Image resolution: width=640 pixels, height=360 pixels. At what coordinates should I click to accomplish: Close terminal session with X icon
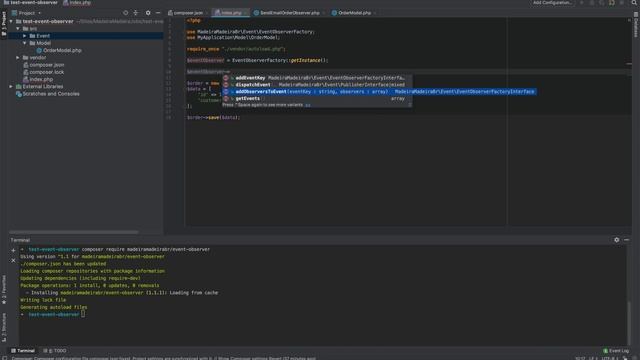(13, 260)
